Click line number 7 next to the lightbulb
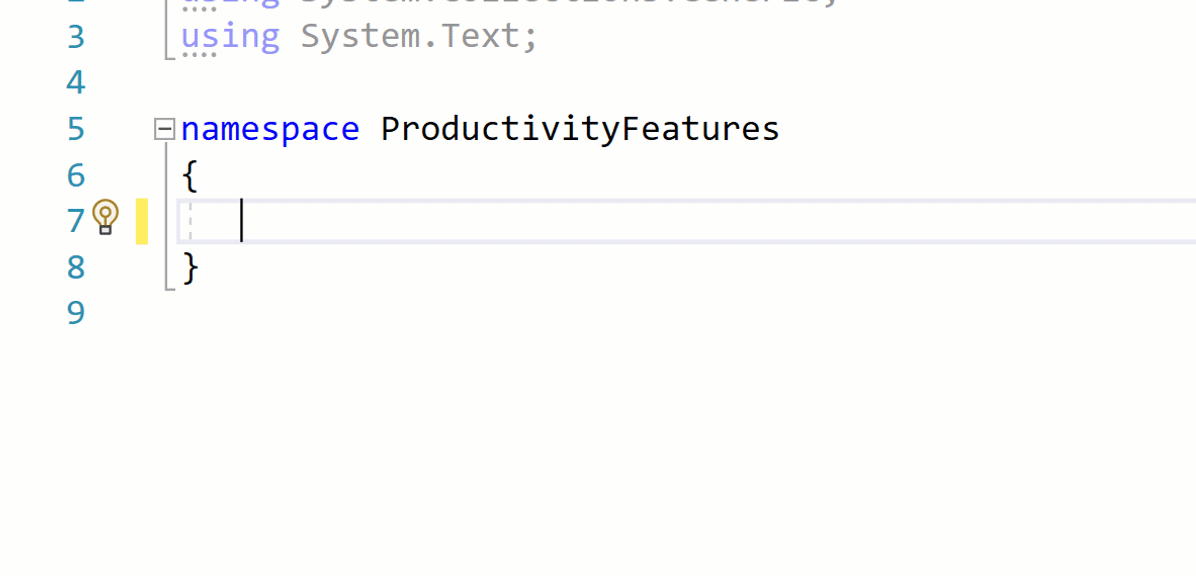The height and width of the screenshot is (576, 1196). pyautogui.click(x=76, y=221)
